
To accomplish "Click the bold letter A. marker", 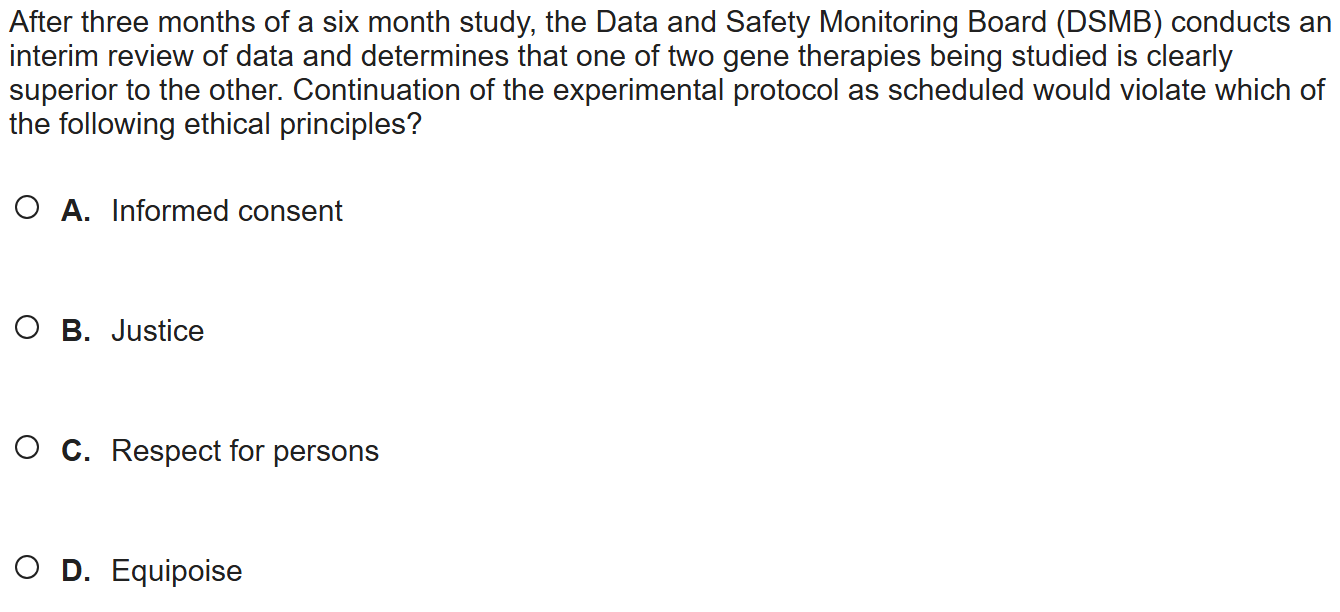I will 76,211.
